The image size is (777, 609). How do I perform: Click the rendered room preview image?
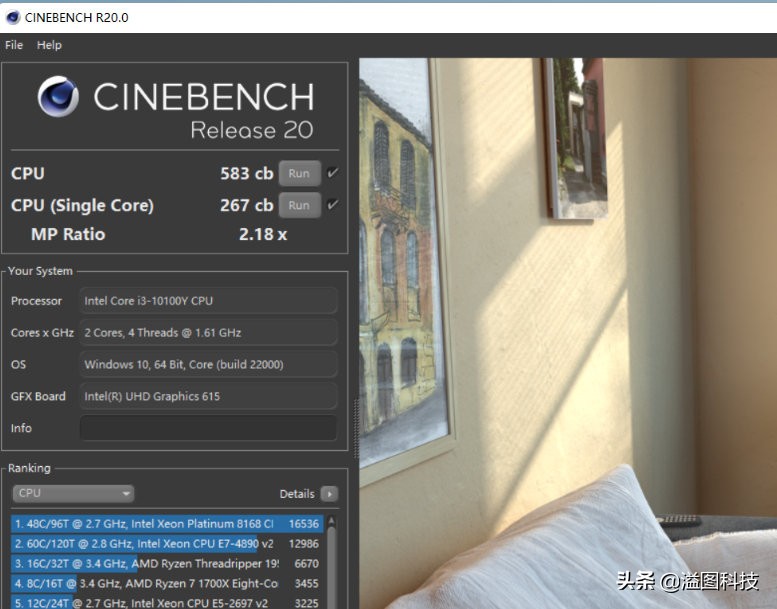568,333
